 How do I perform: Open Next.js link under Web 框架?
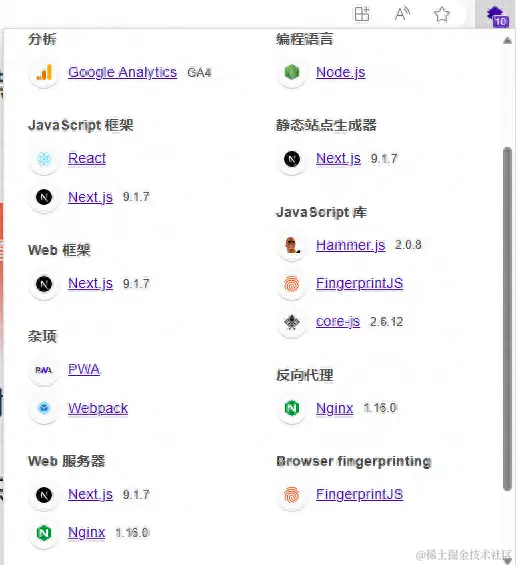(x=90, y=284)
